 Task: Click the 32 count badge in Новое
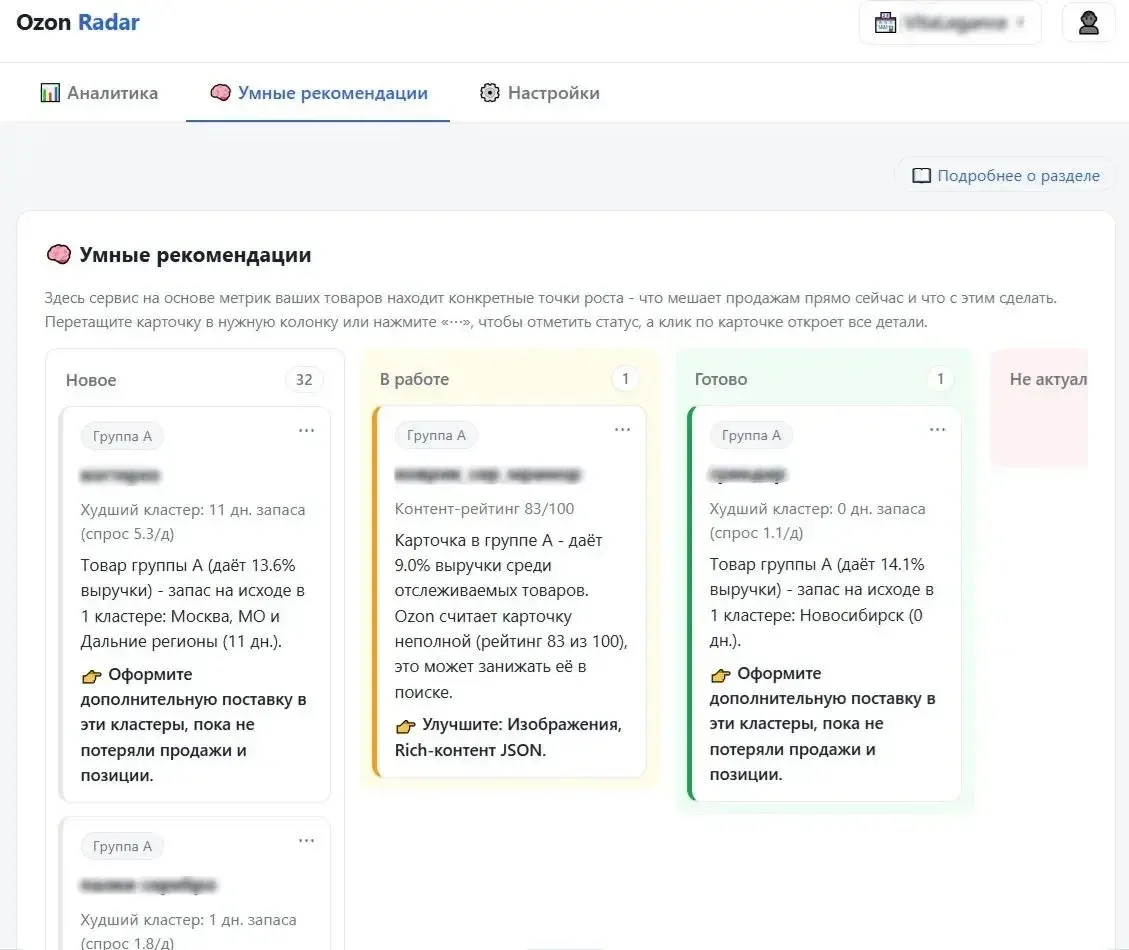click(304, 380)
